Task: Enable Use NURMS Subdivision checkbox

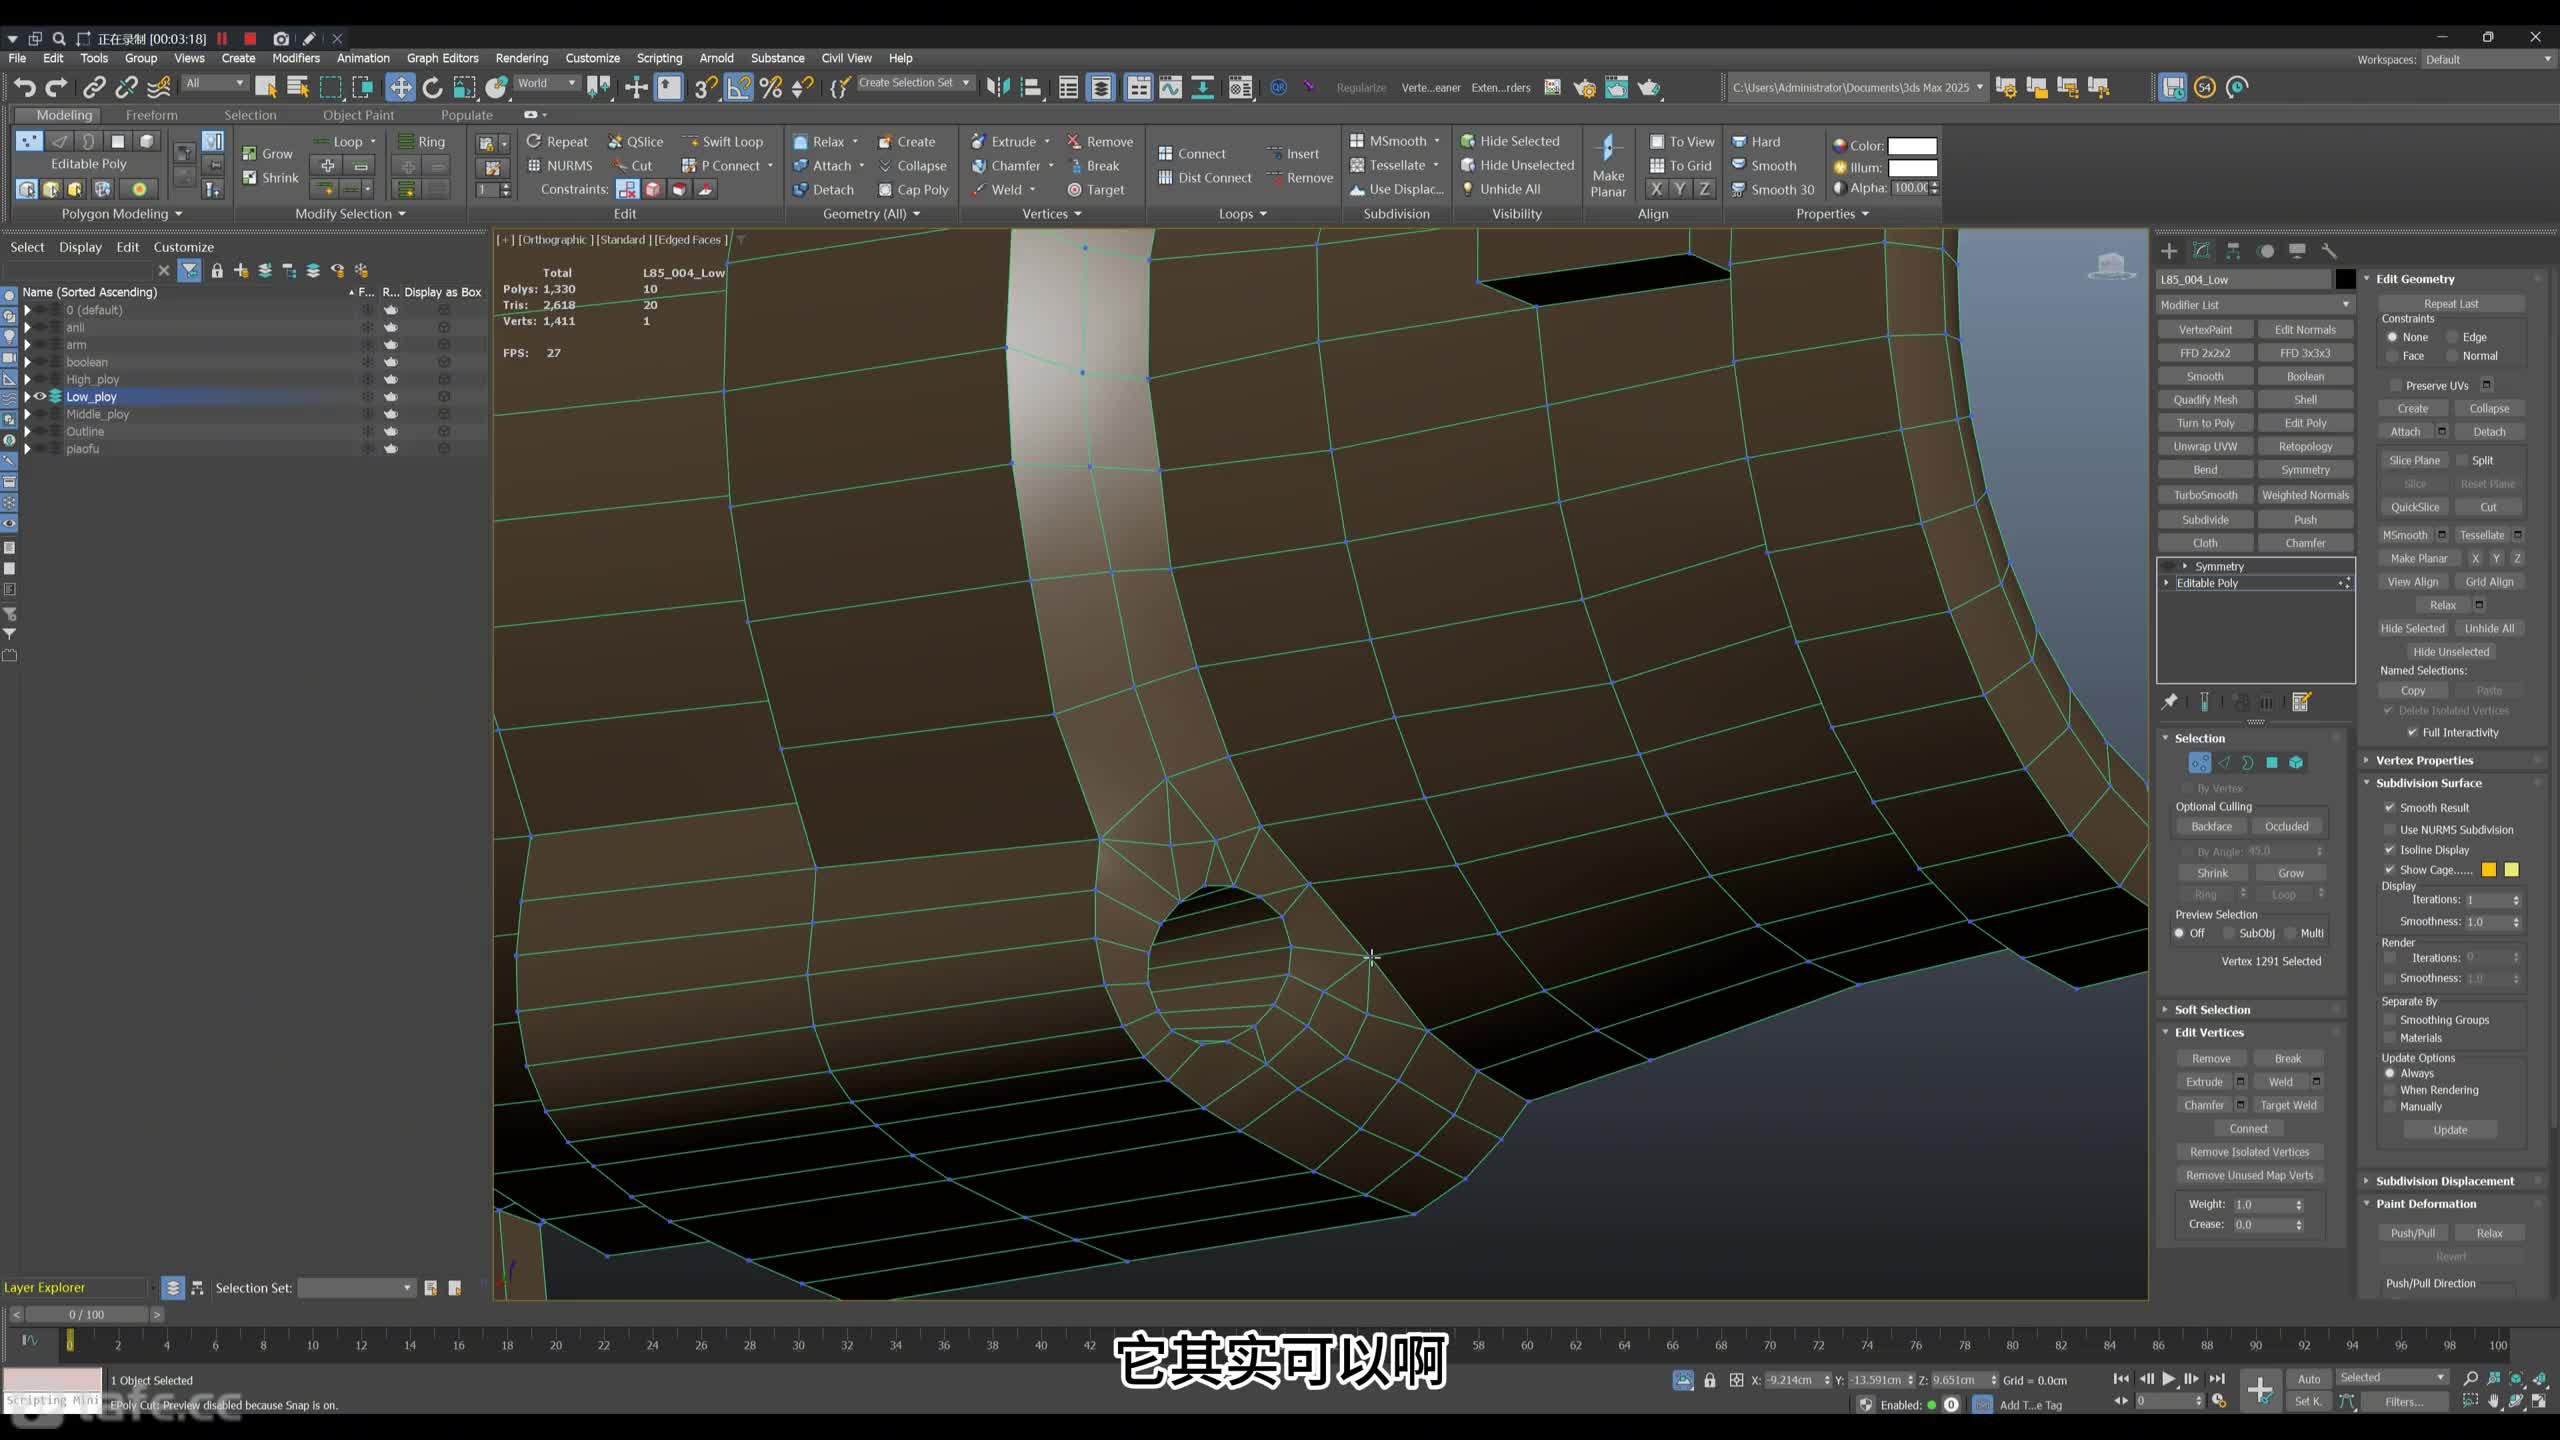Action: [x=2390, y=830]
